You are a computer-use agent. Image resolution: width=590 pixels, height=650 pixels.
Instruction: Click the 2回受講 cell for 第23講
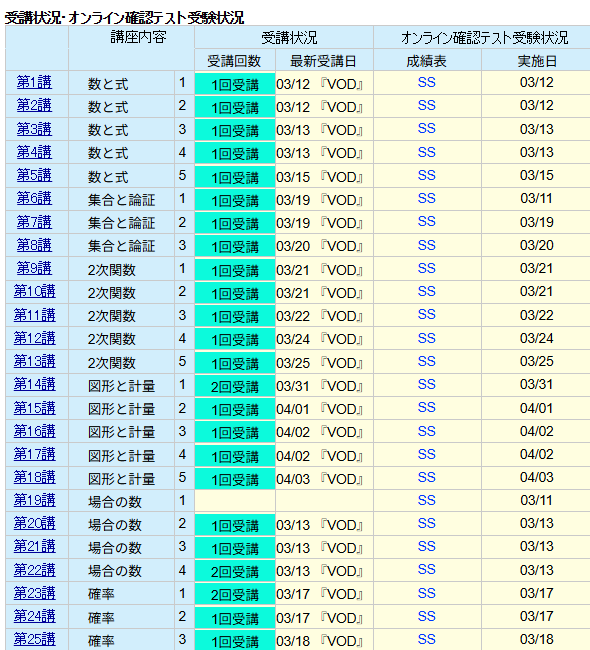click(x=235, y=594)
